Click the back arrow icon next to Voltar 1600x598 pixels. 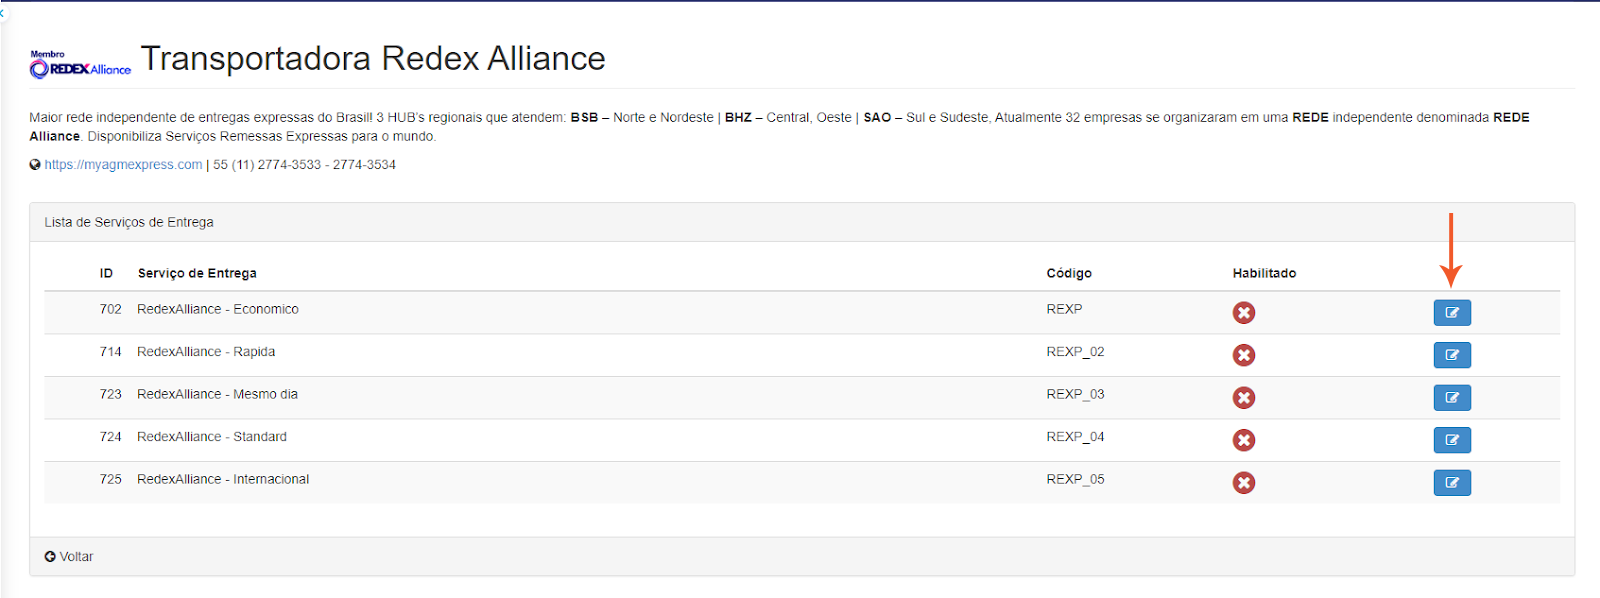point(50,557)
